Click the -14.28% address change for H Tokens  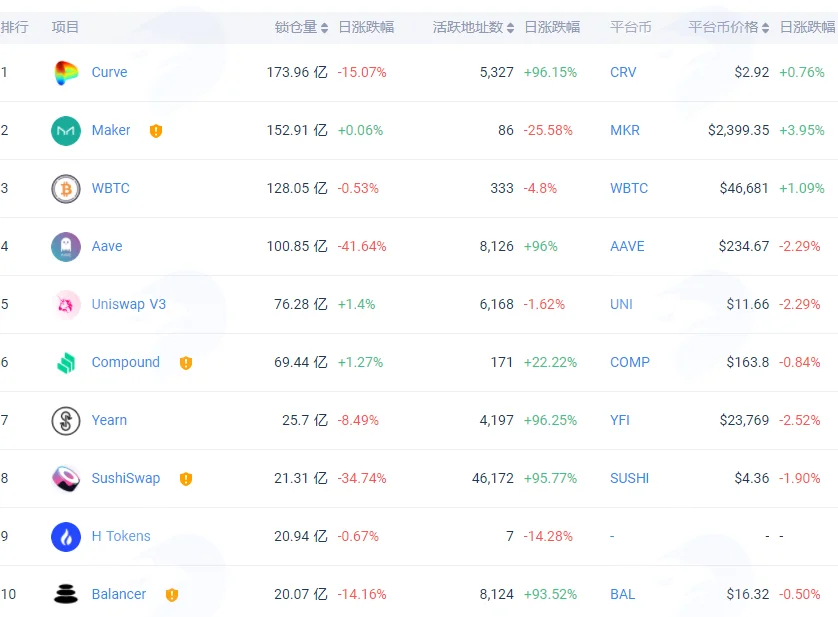(x=548, y=536)
